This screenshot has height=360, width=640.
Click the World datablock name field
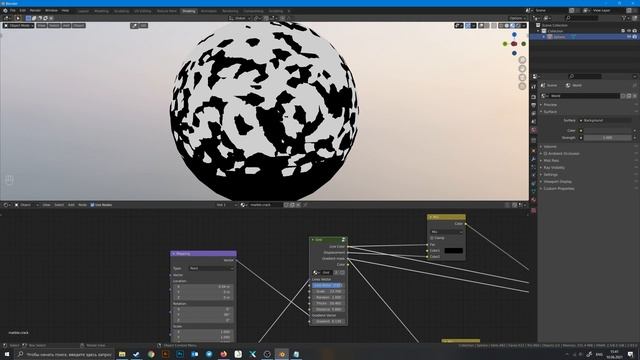click(x=584, y=96)
